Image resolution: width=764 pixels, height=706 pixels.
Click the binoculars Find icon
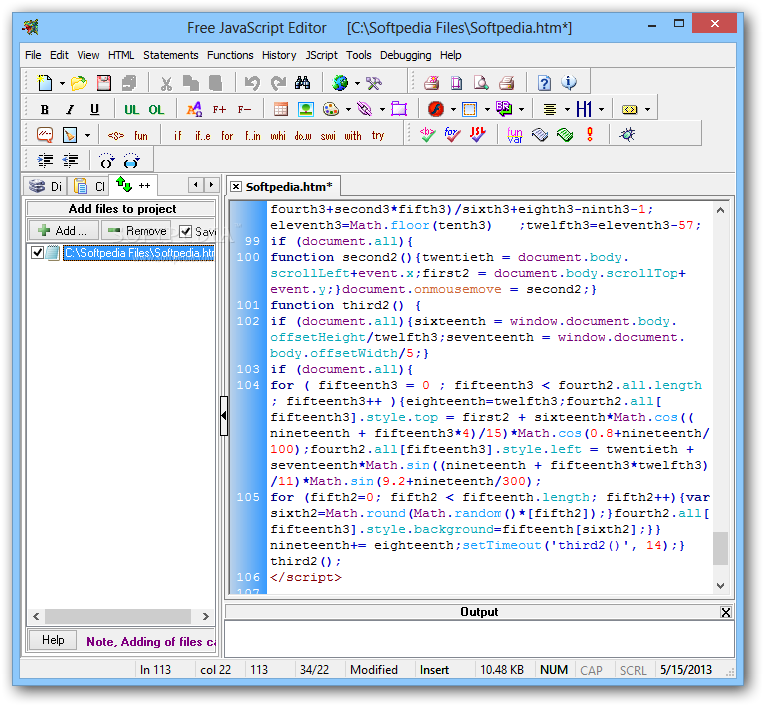[x=303, y=83]
